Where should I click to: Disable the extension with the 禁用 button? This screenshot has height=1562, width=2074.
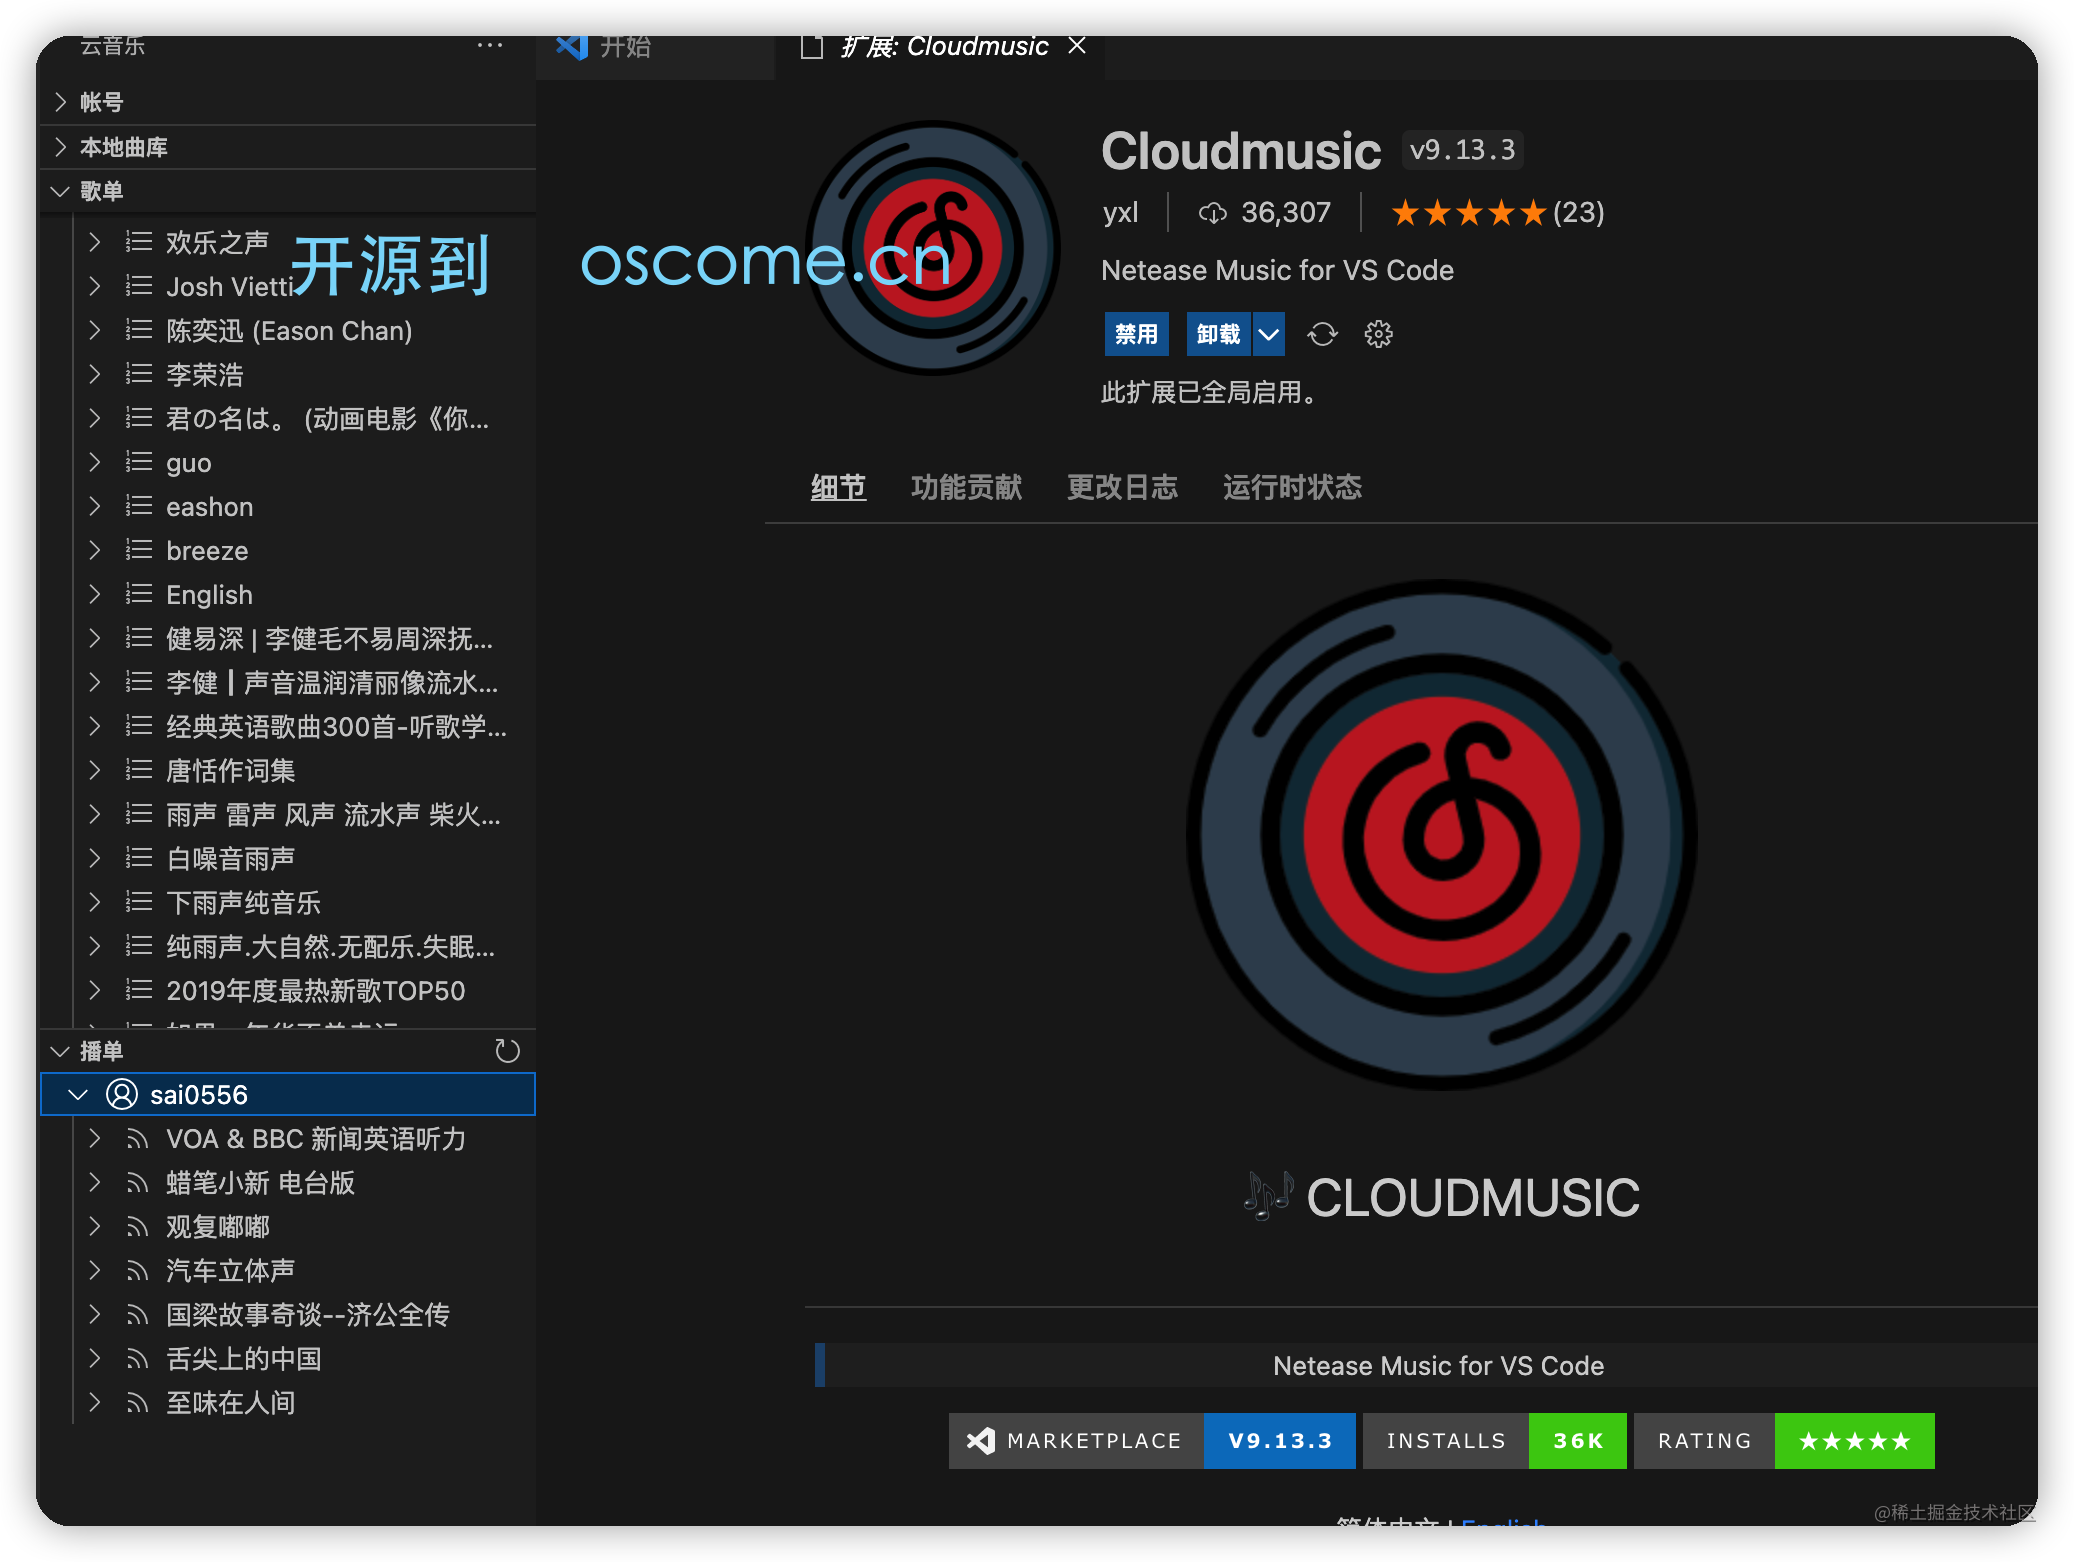(x=1136, y=334)
